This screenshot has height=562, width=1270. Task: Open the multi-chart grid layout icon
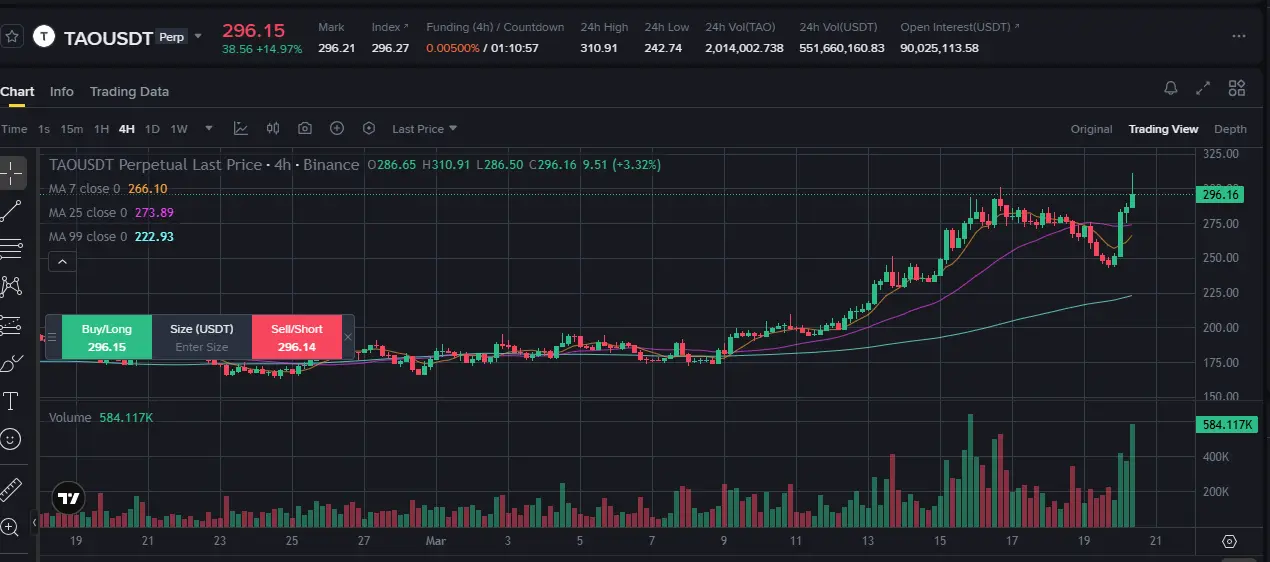click(x=1237, y=88)
